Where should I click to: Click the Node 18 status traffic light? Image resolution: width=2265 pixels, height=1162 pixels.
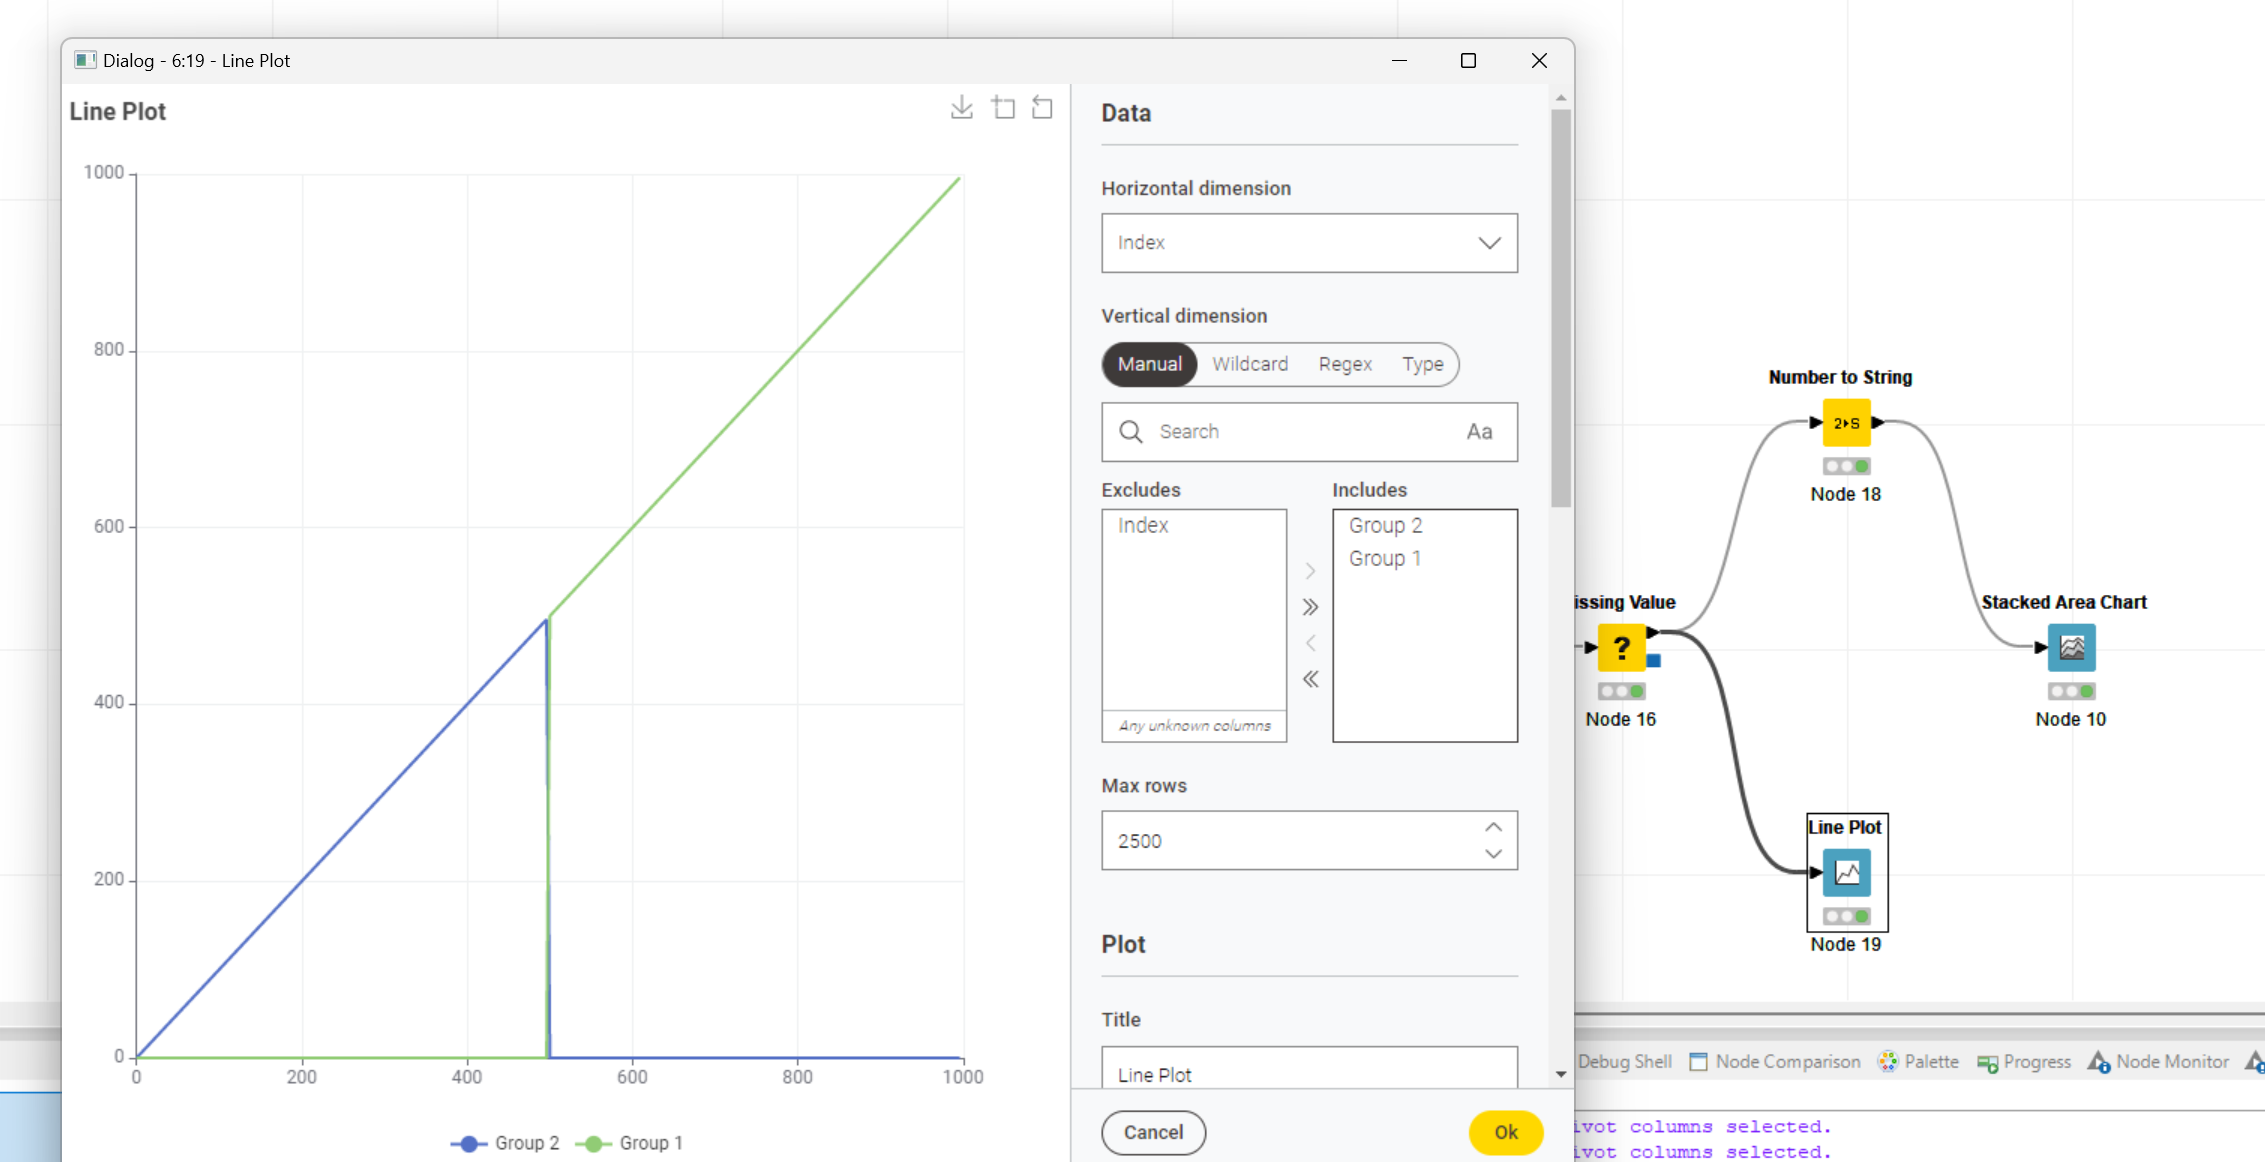point(1846,466)
